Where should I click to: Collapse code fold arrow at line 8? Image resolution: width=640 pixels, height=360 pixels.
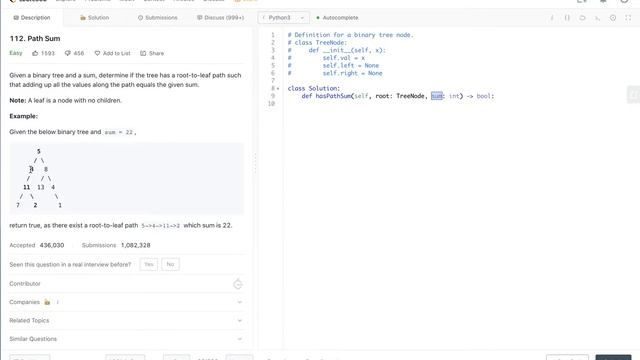click(278, 89)
